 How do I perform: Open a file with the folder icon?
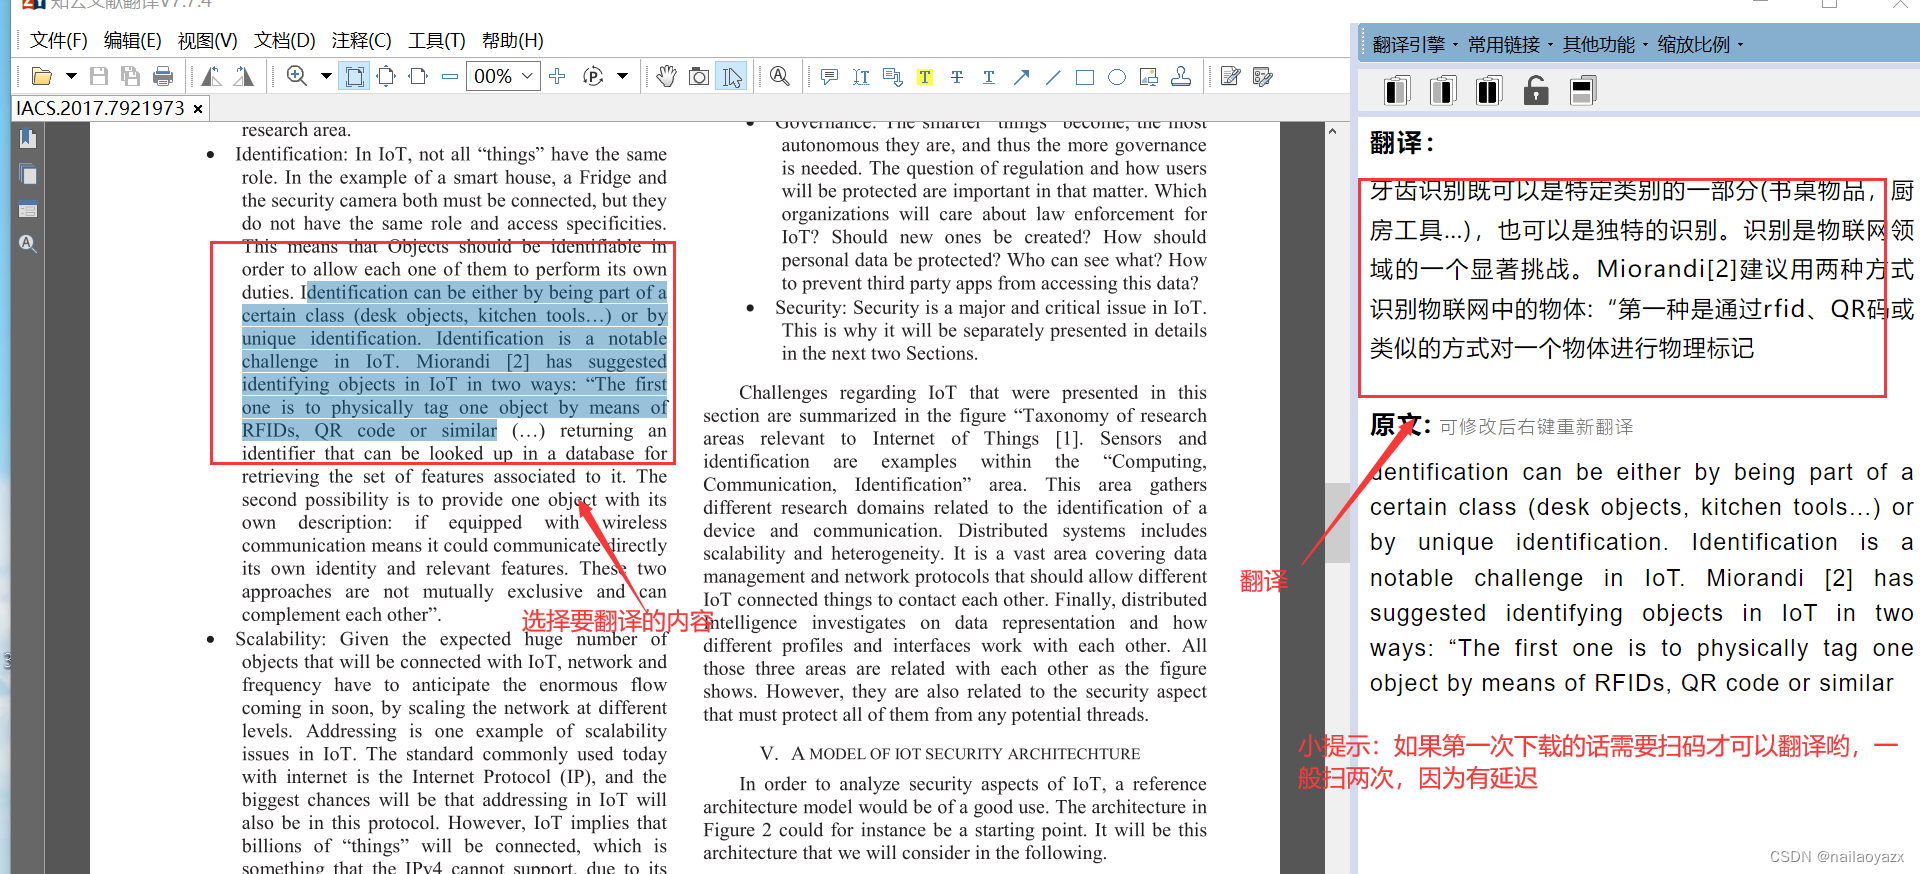click(x=41, y=76)
